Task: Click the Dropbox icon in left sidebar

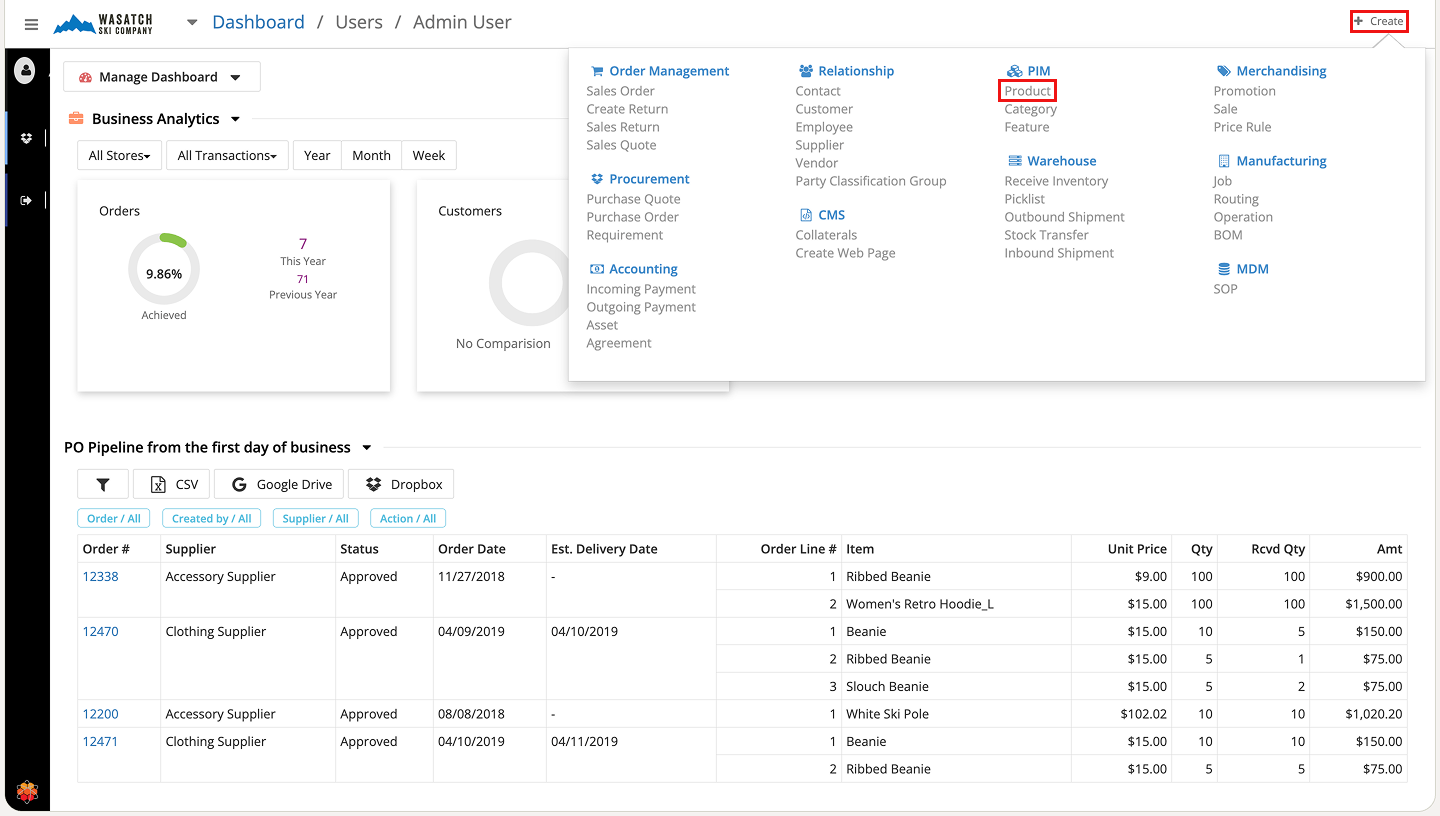Action: [27, 138]
